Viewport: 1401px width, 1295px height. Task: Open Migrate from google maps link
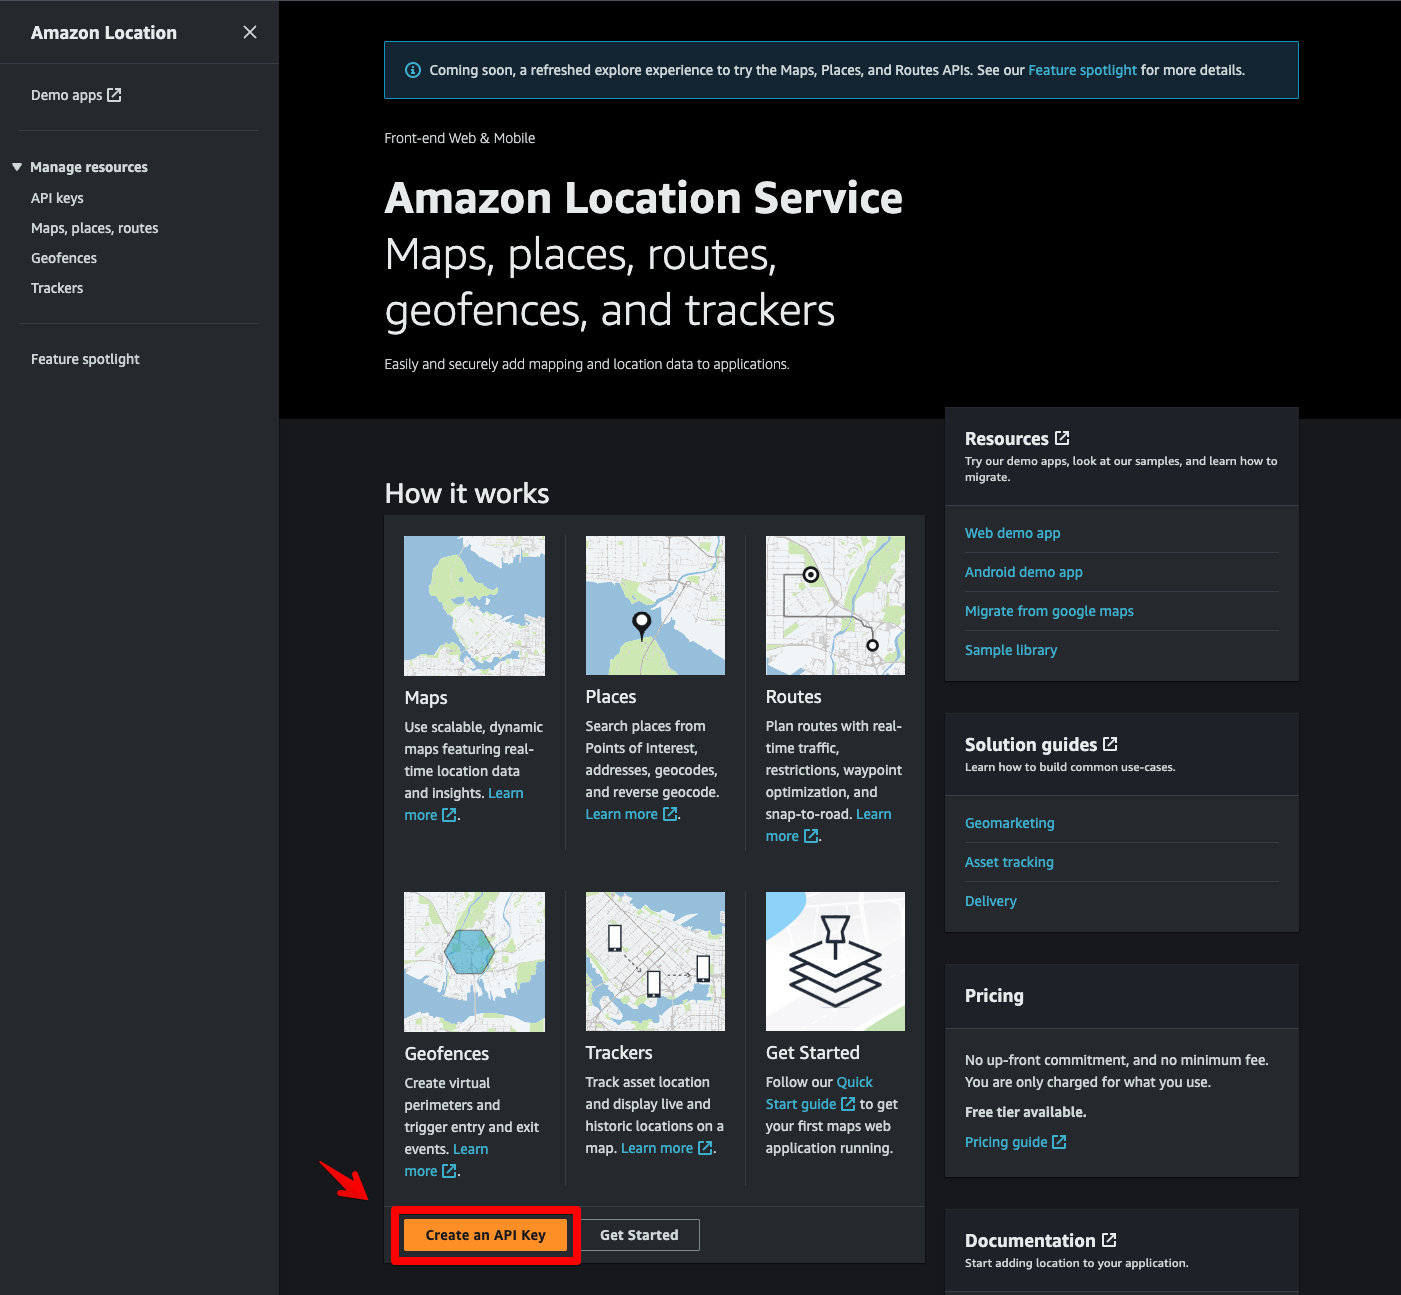click(x=1049, y=611)
